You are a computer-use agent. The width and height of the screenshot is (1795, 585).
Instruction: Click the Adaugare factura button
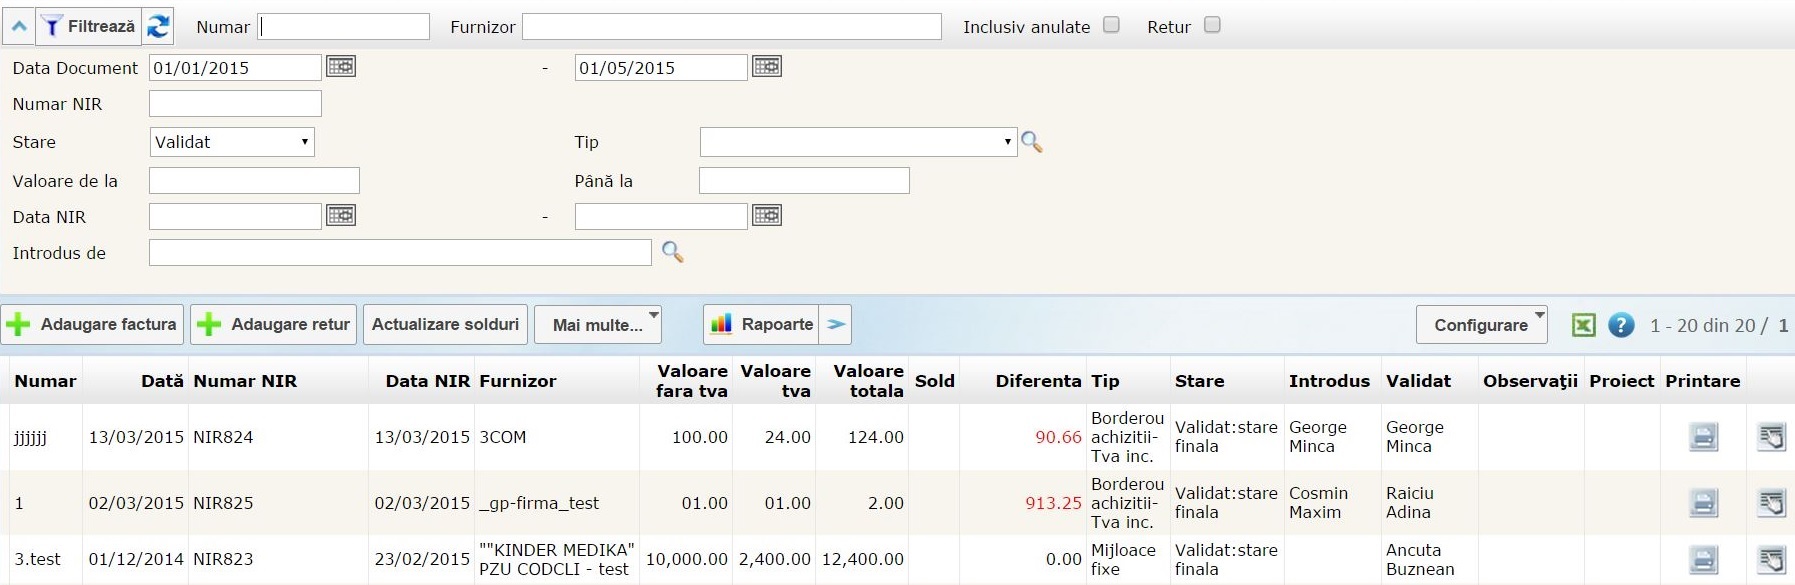[93, 325]
